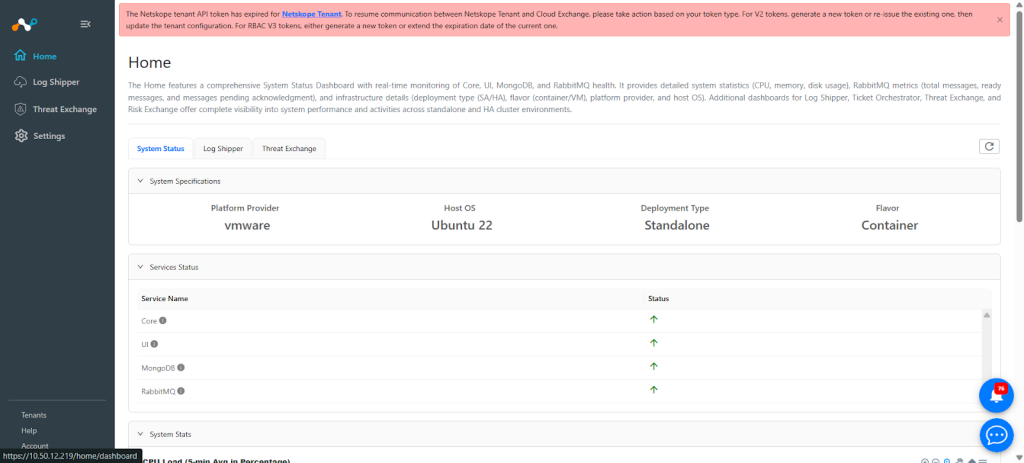Click the green up arrow for MongoDB
This screenshot has width=1024, height=463.
point(653,366)
